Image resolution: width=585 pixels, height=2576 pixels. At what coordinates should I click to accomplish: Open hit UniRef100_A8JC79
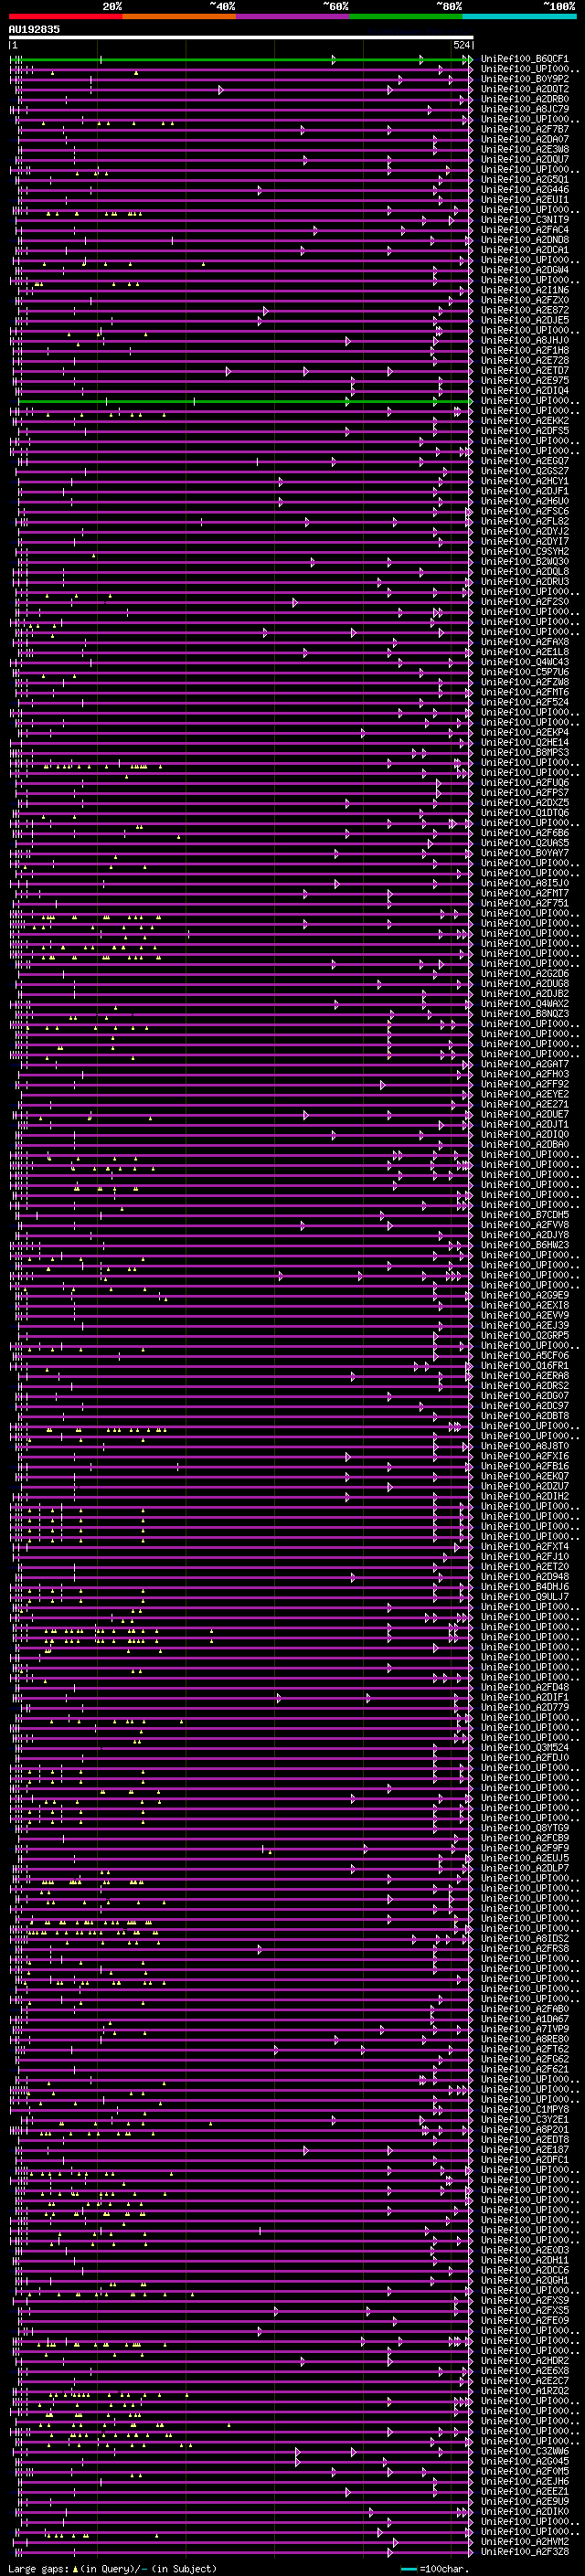pos(524,109)
